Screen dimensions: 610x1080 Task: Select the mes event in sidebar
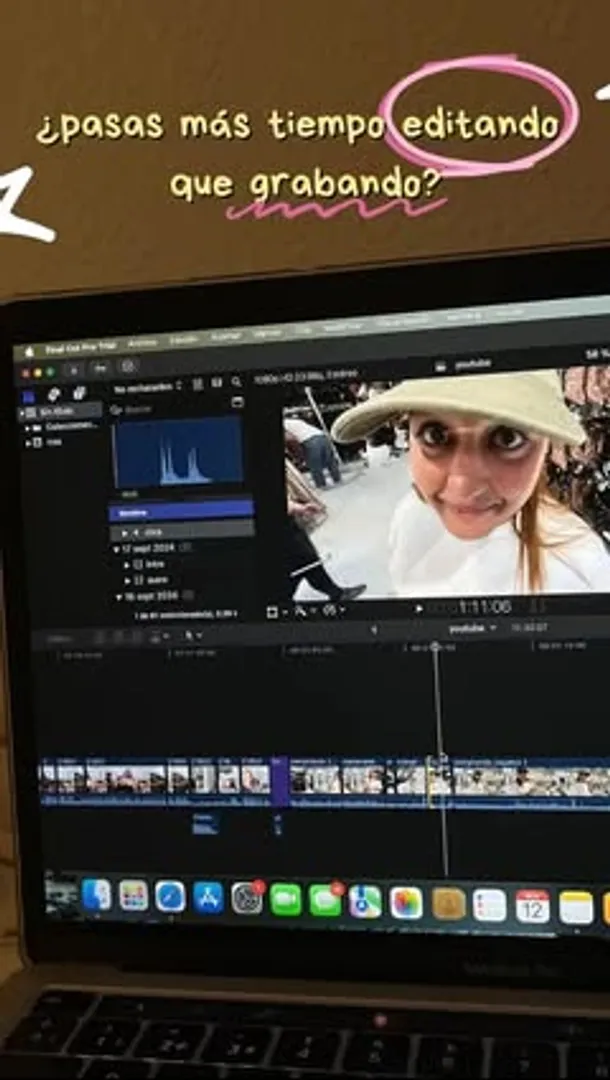(54, 442)
